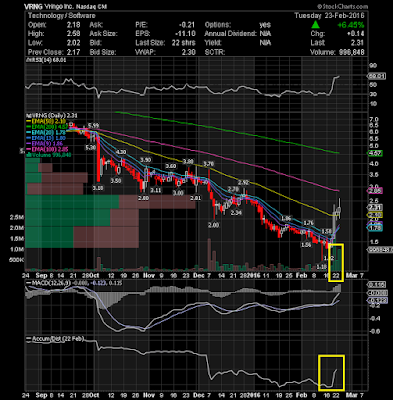The width and height of the screenshot is (393, 400).
Task: Click the +6.45% percent change value
Action: coord(350,25)
